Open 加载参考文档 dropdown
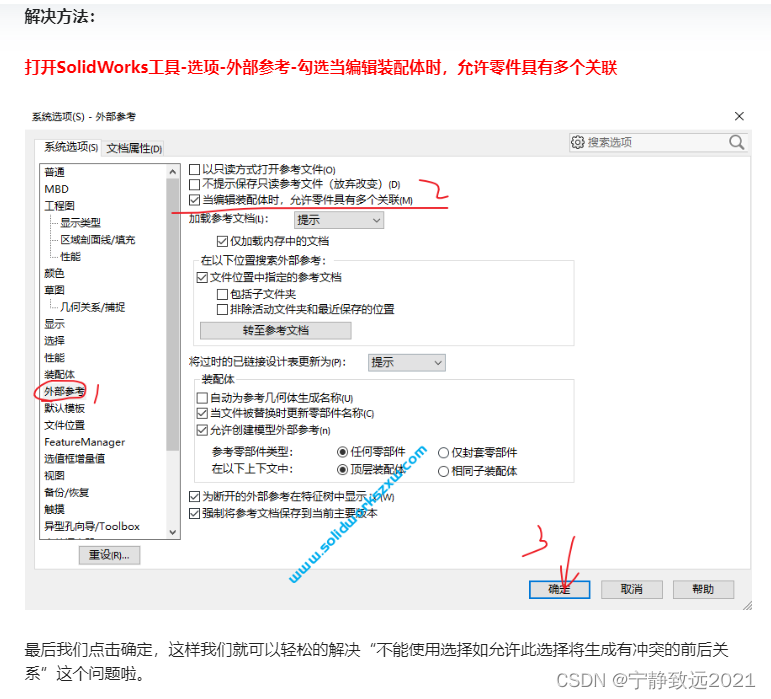 (x=338, y=220)
